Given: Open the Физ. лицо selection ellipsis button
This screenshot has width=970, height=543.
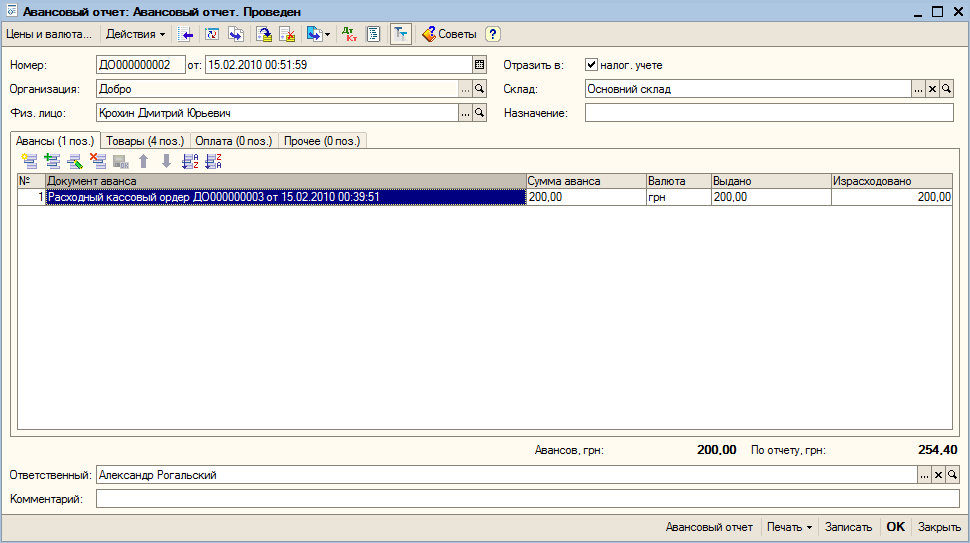Looking at the screenshot, I should pos(465,113).
